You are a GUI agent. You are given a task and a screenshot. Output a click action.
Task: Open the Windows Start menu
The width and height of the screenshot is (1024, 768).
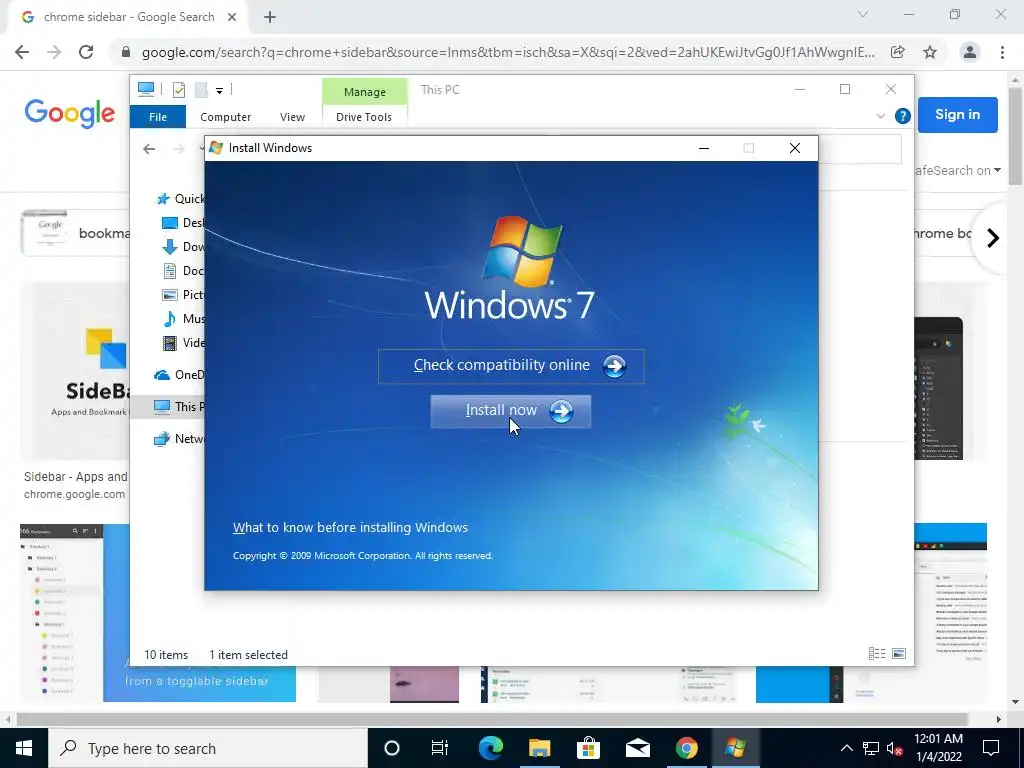pyautogui.click(x=24, y=748)
